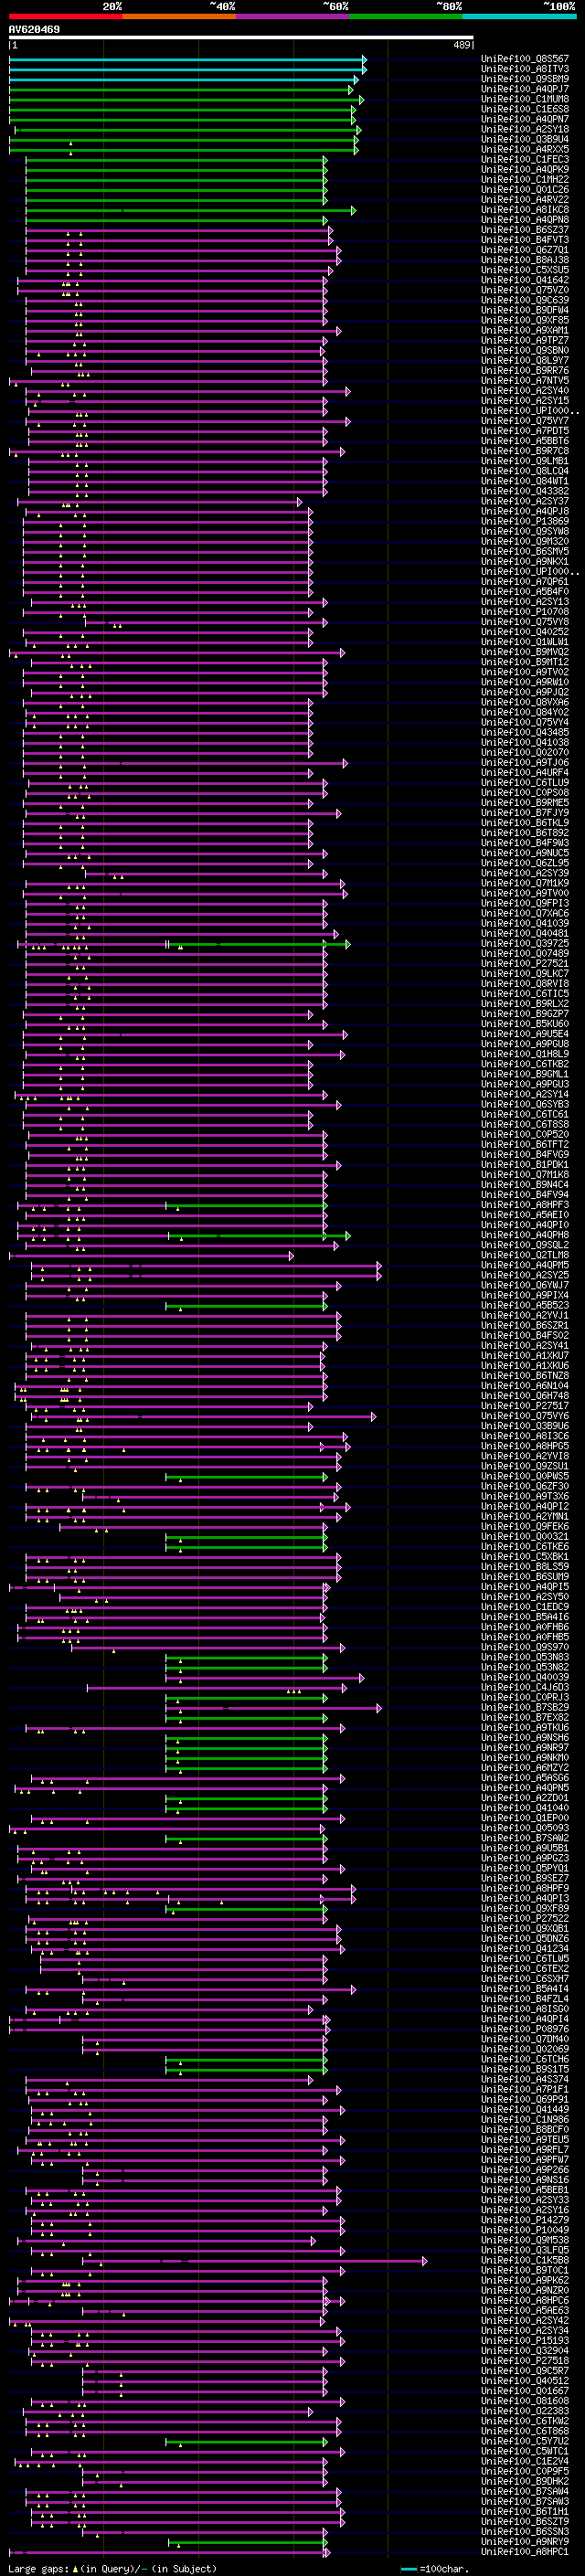Click hit label UniRef100_A2SY25

click(x=525, y=1275)
